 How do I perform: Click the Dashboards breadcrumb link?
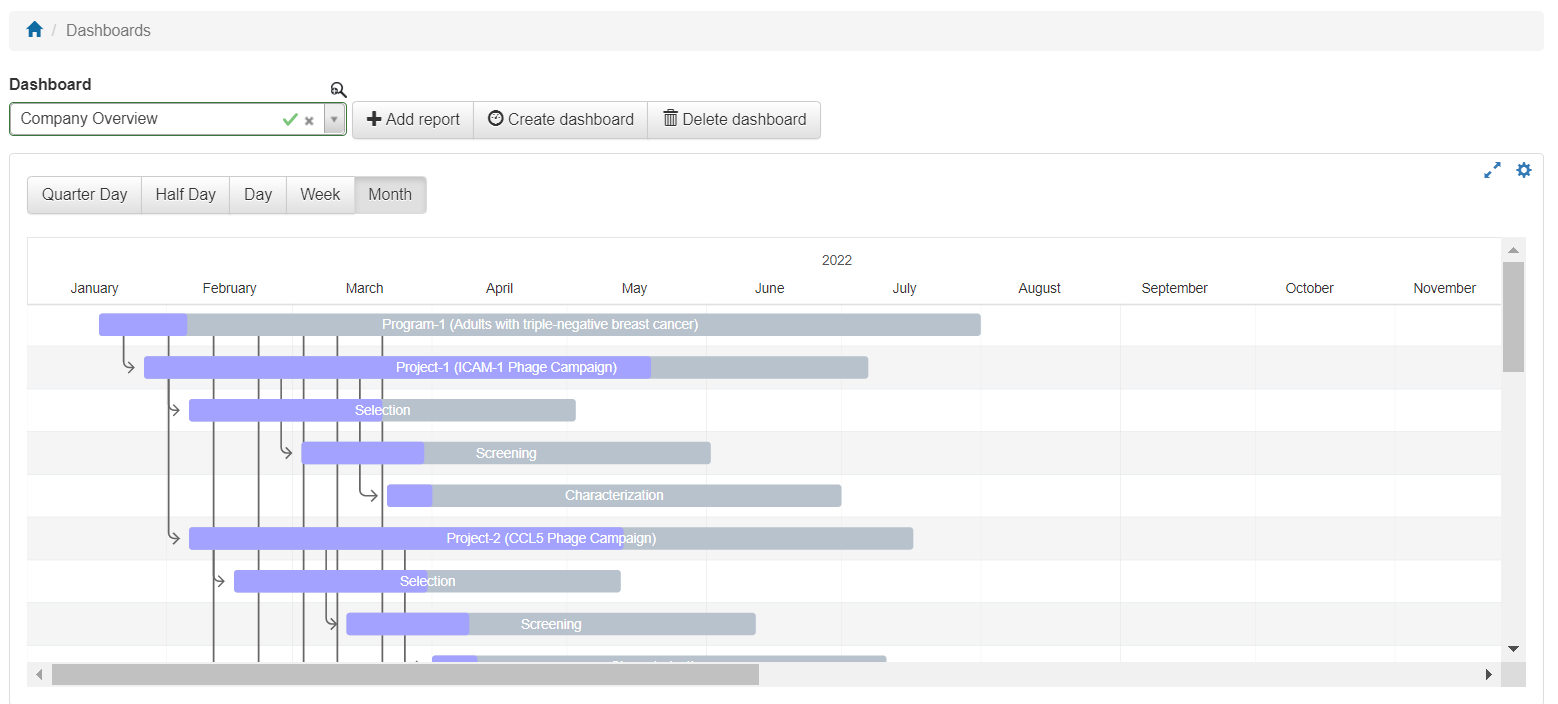click(108, 30)
